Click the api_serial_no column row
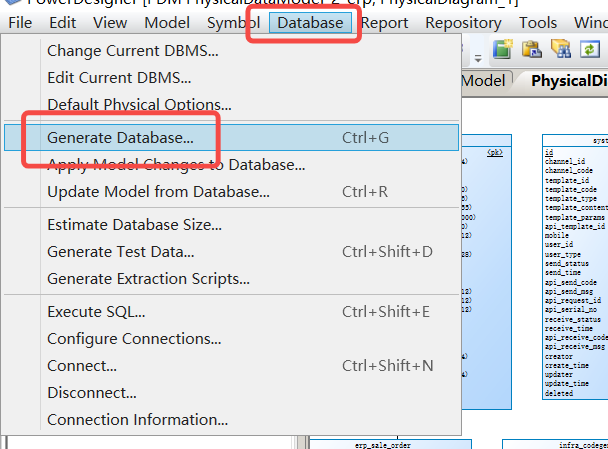Viewport: 608px width, 449px height. (x=570, y=310)
